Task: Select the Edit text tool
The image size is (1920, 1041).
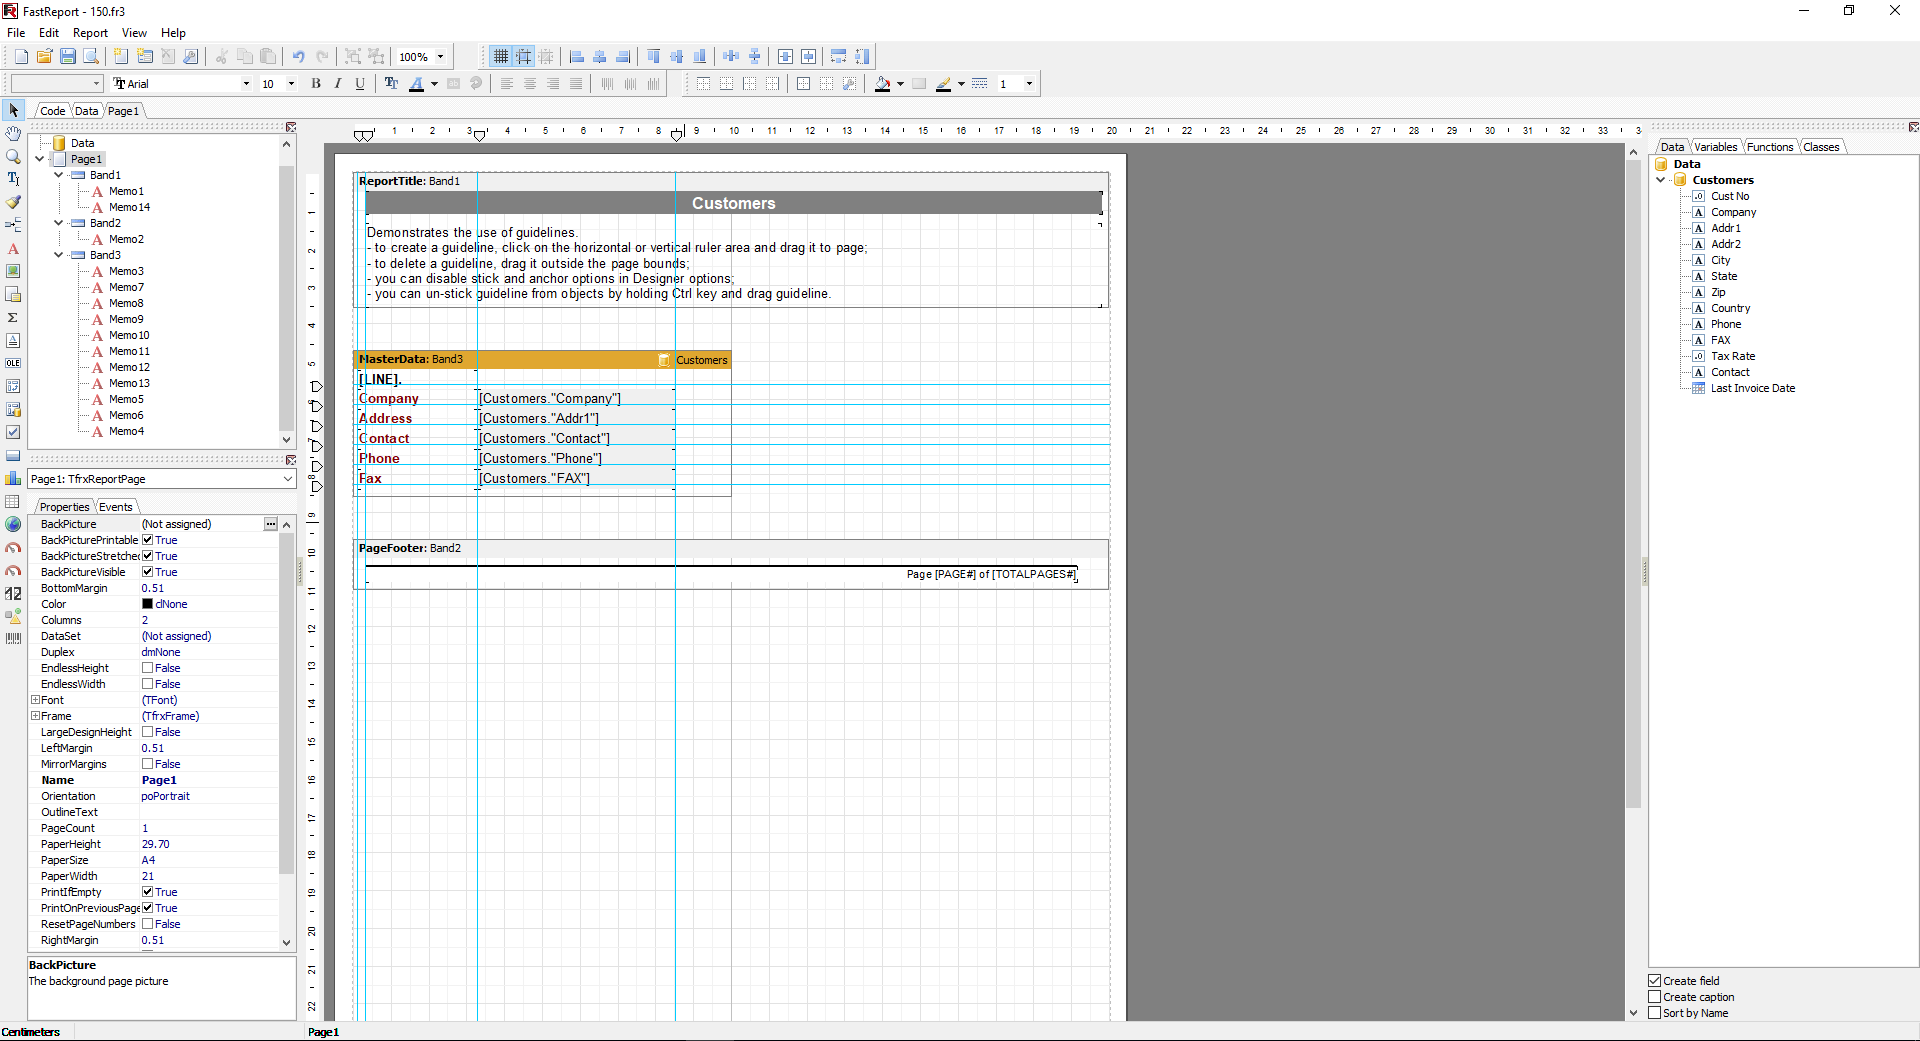Action: click(x=13, y=179)
